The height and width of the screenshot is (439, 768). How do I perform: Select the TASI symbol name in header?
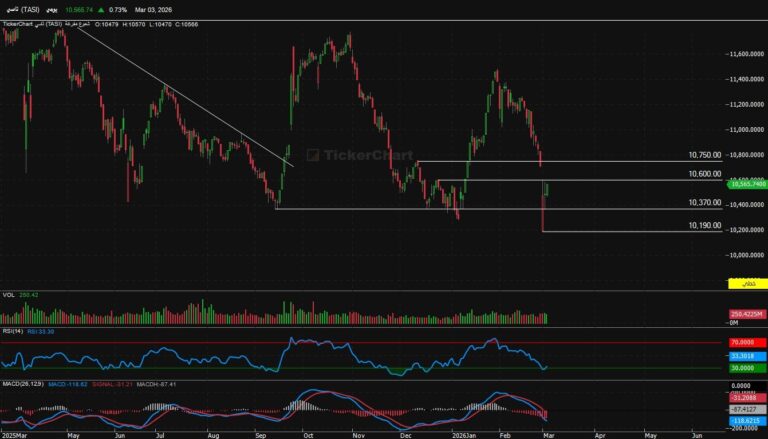point(27,10)
